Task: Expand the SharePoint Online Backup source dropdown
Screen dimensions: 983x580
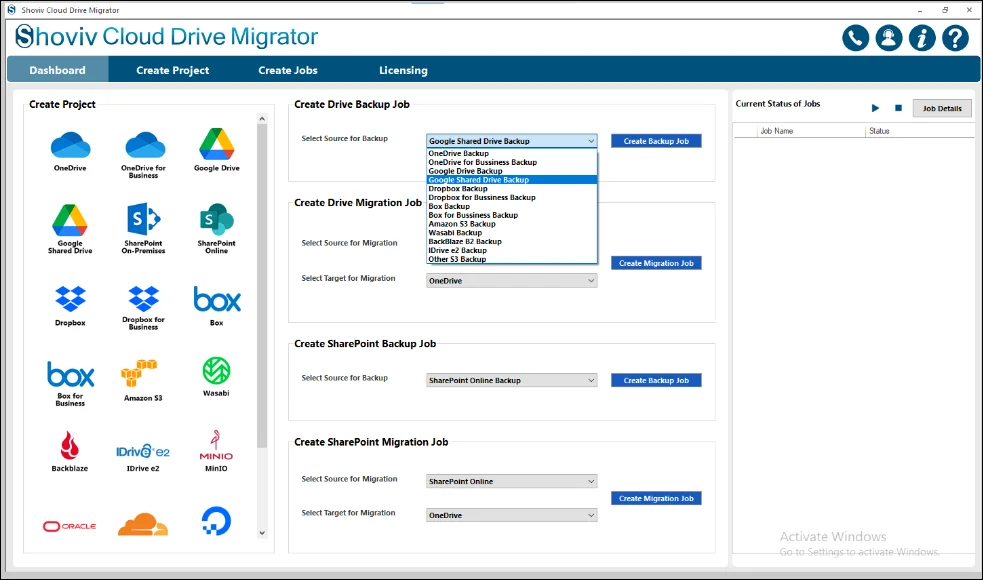Action: (x=512, y=380)
